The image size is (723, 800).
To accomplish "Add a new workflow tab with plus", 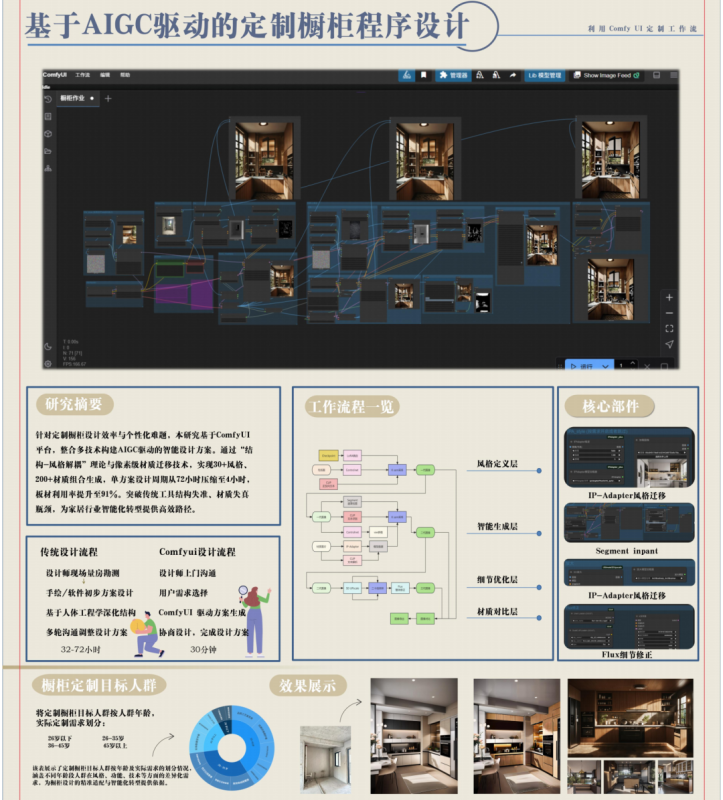I will click(108, 98).
